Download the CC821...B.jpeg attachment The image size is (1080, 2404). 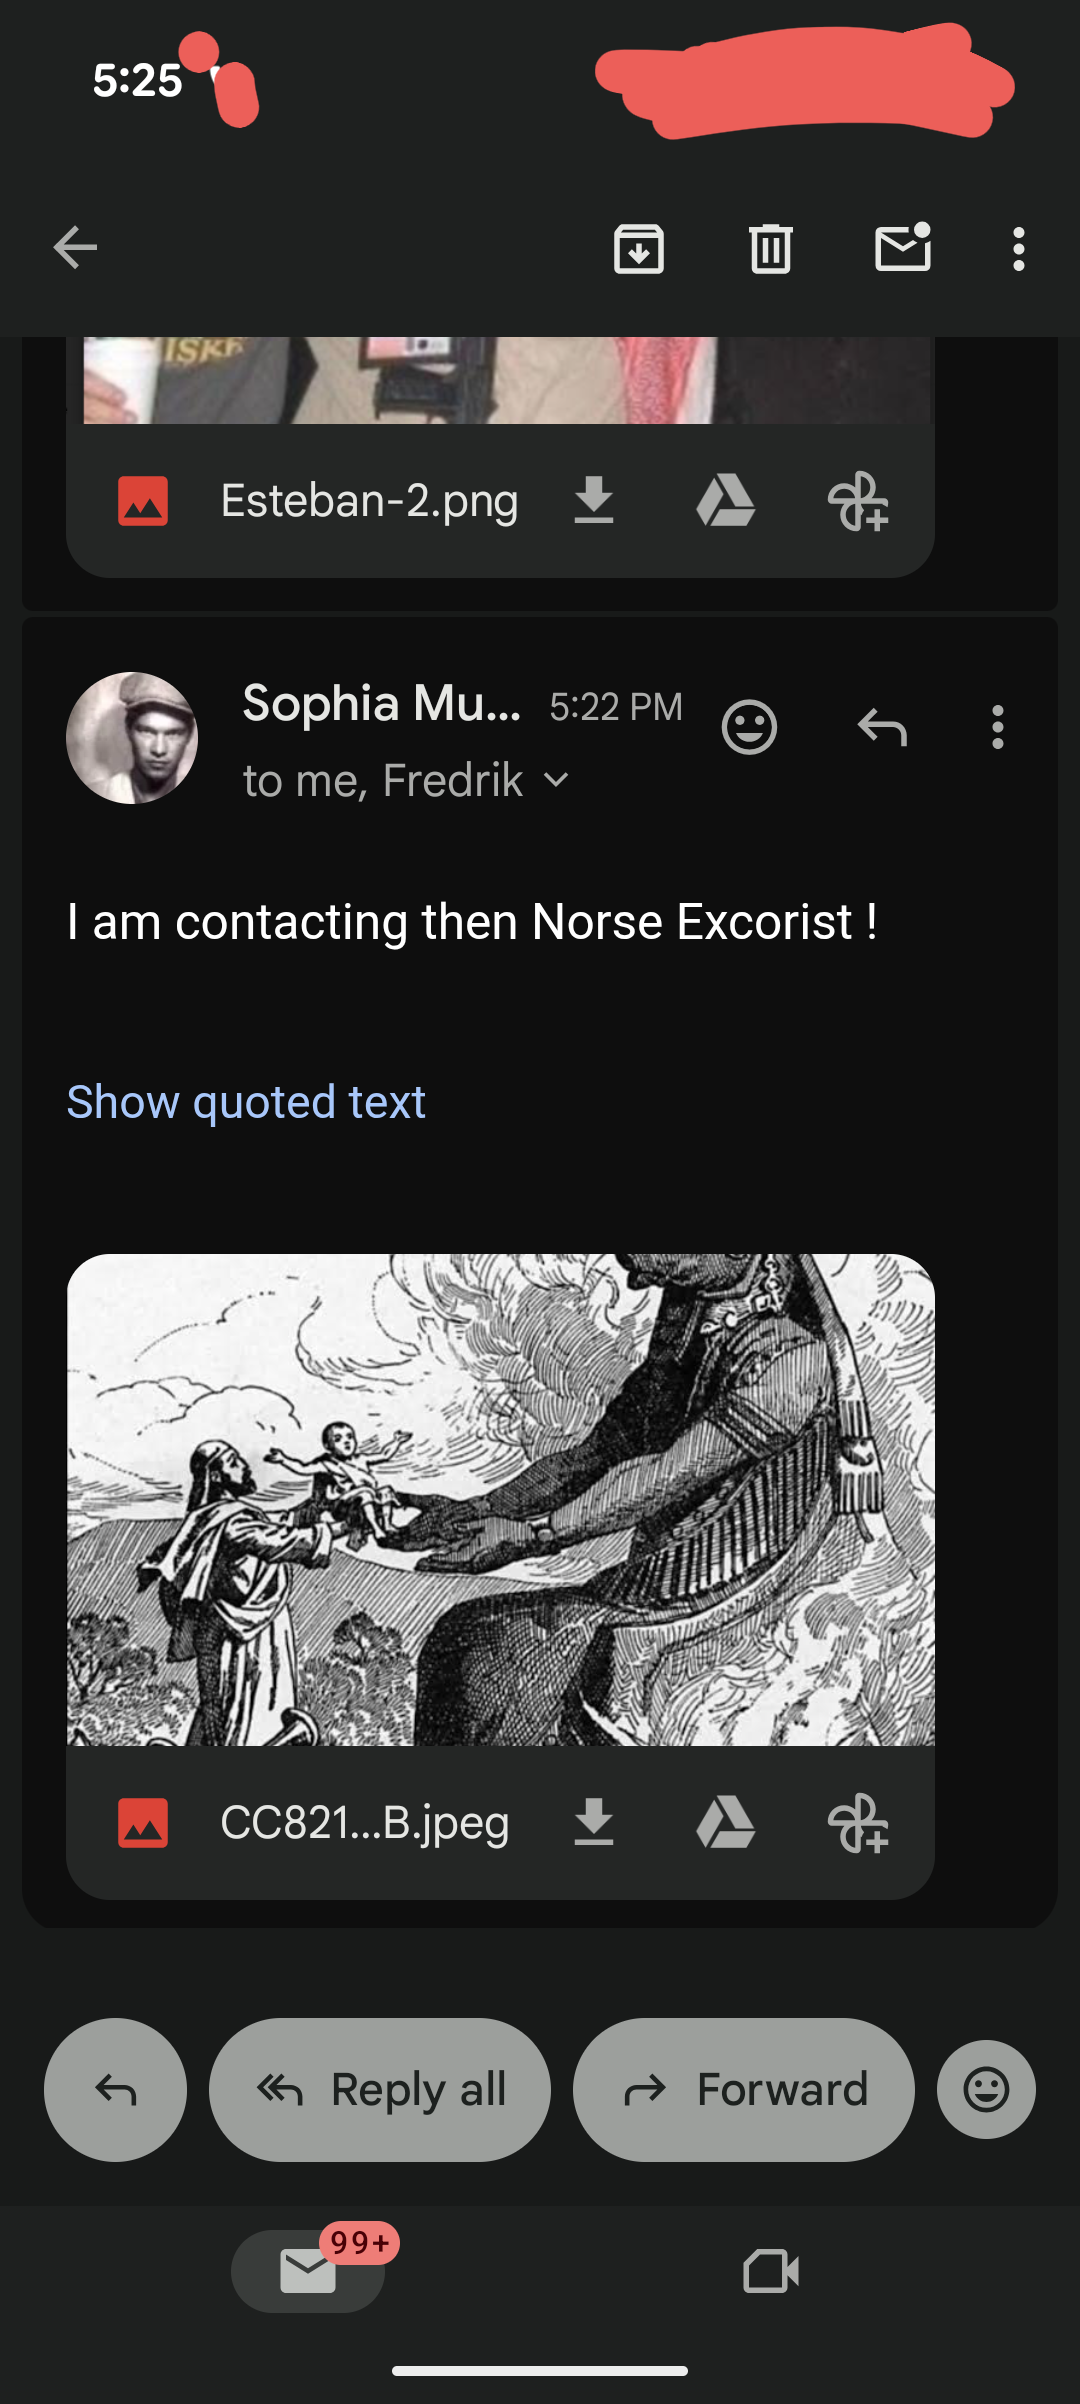[594, 1822]
